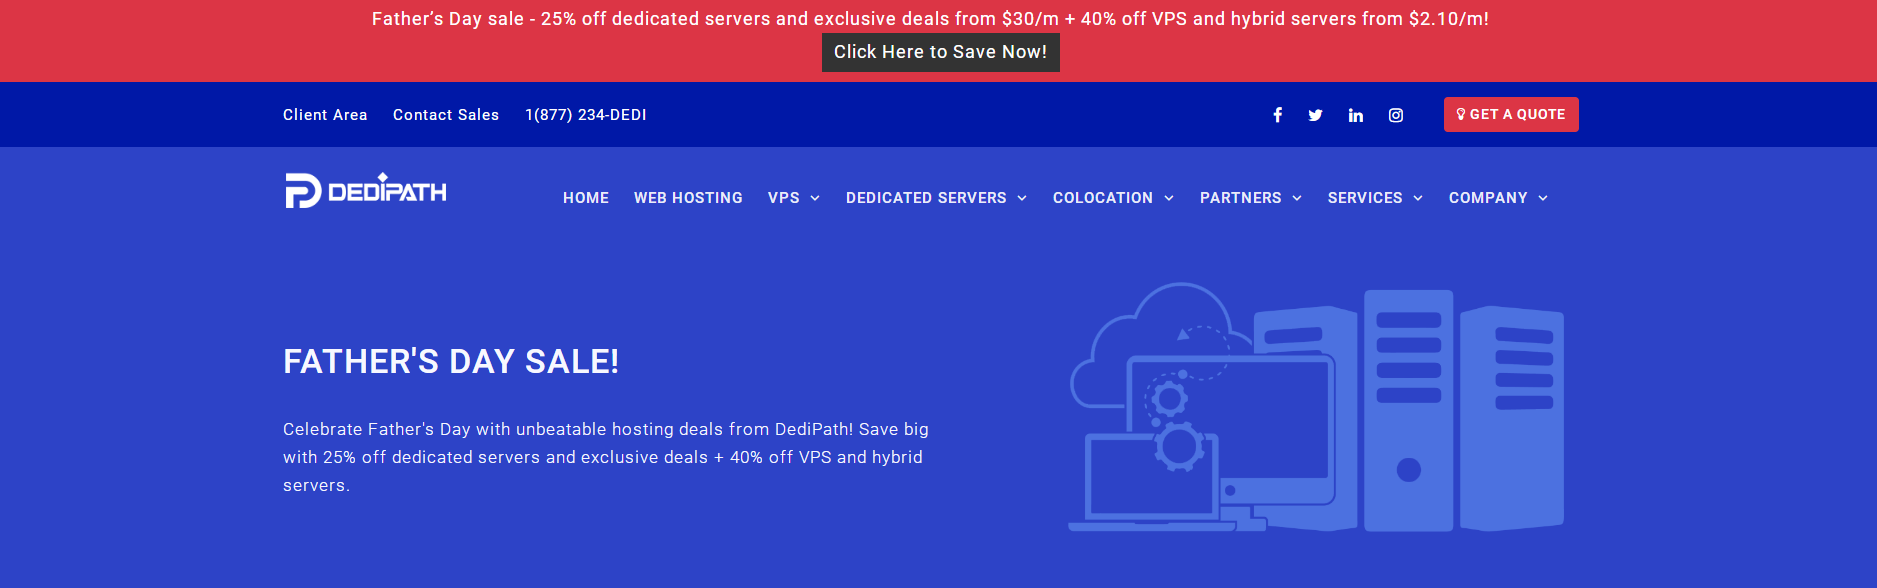Go to Home menu item
Viewport: 1877px width, 588px height.
586,198
